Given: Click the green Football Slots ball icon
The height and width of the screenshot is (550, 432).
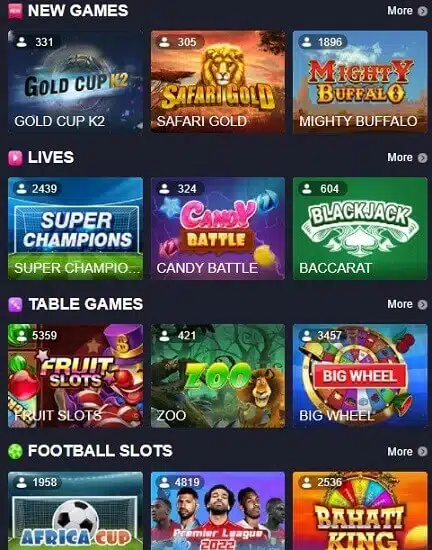Looking at the screenshot, I should click(15, 451).
